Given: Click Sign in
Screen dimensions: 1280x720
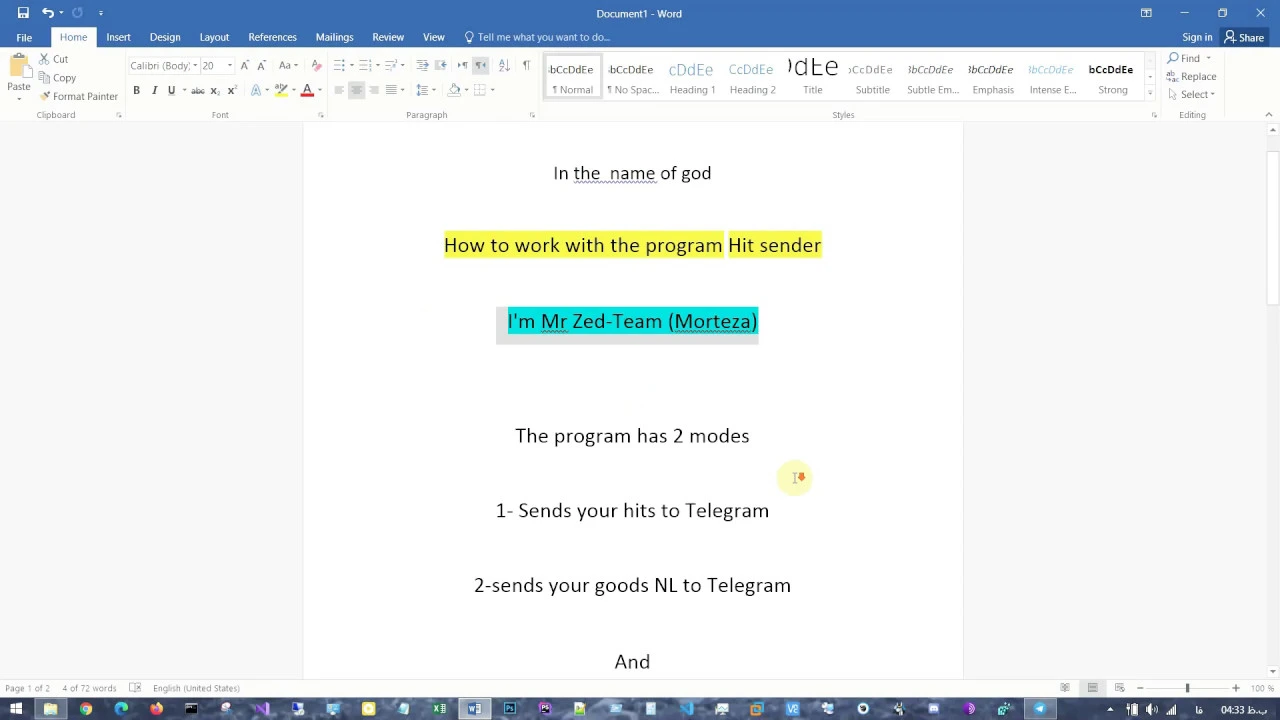Looking at the screenshot, I should [x=1197, y=37].
